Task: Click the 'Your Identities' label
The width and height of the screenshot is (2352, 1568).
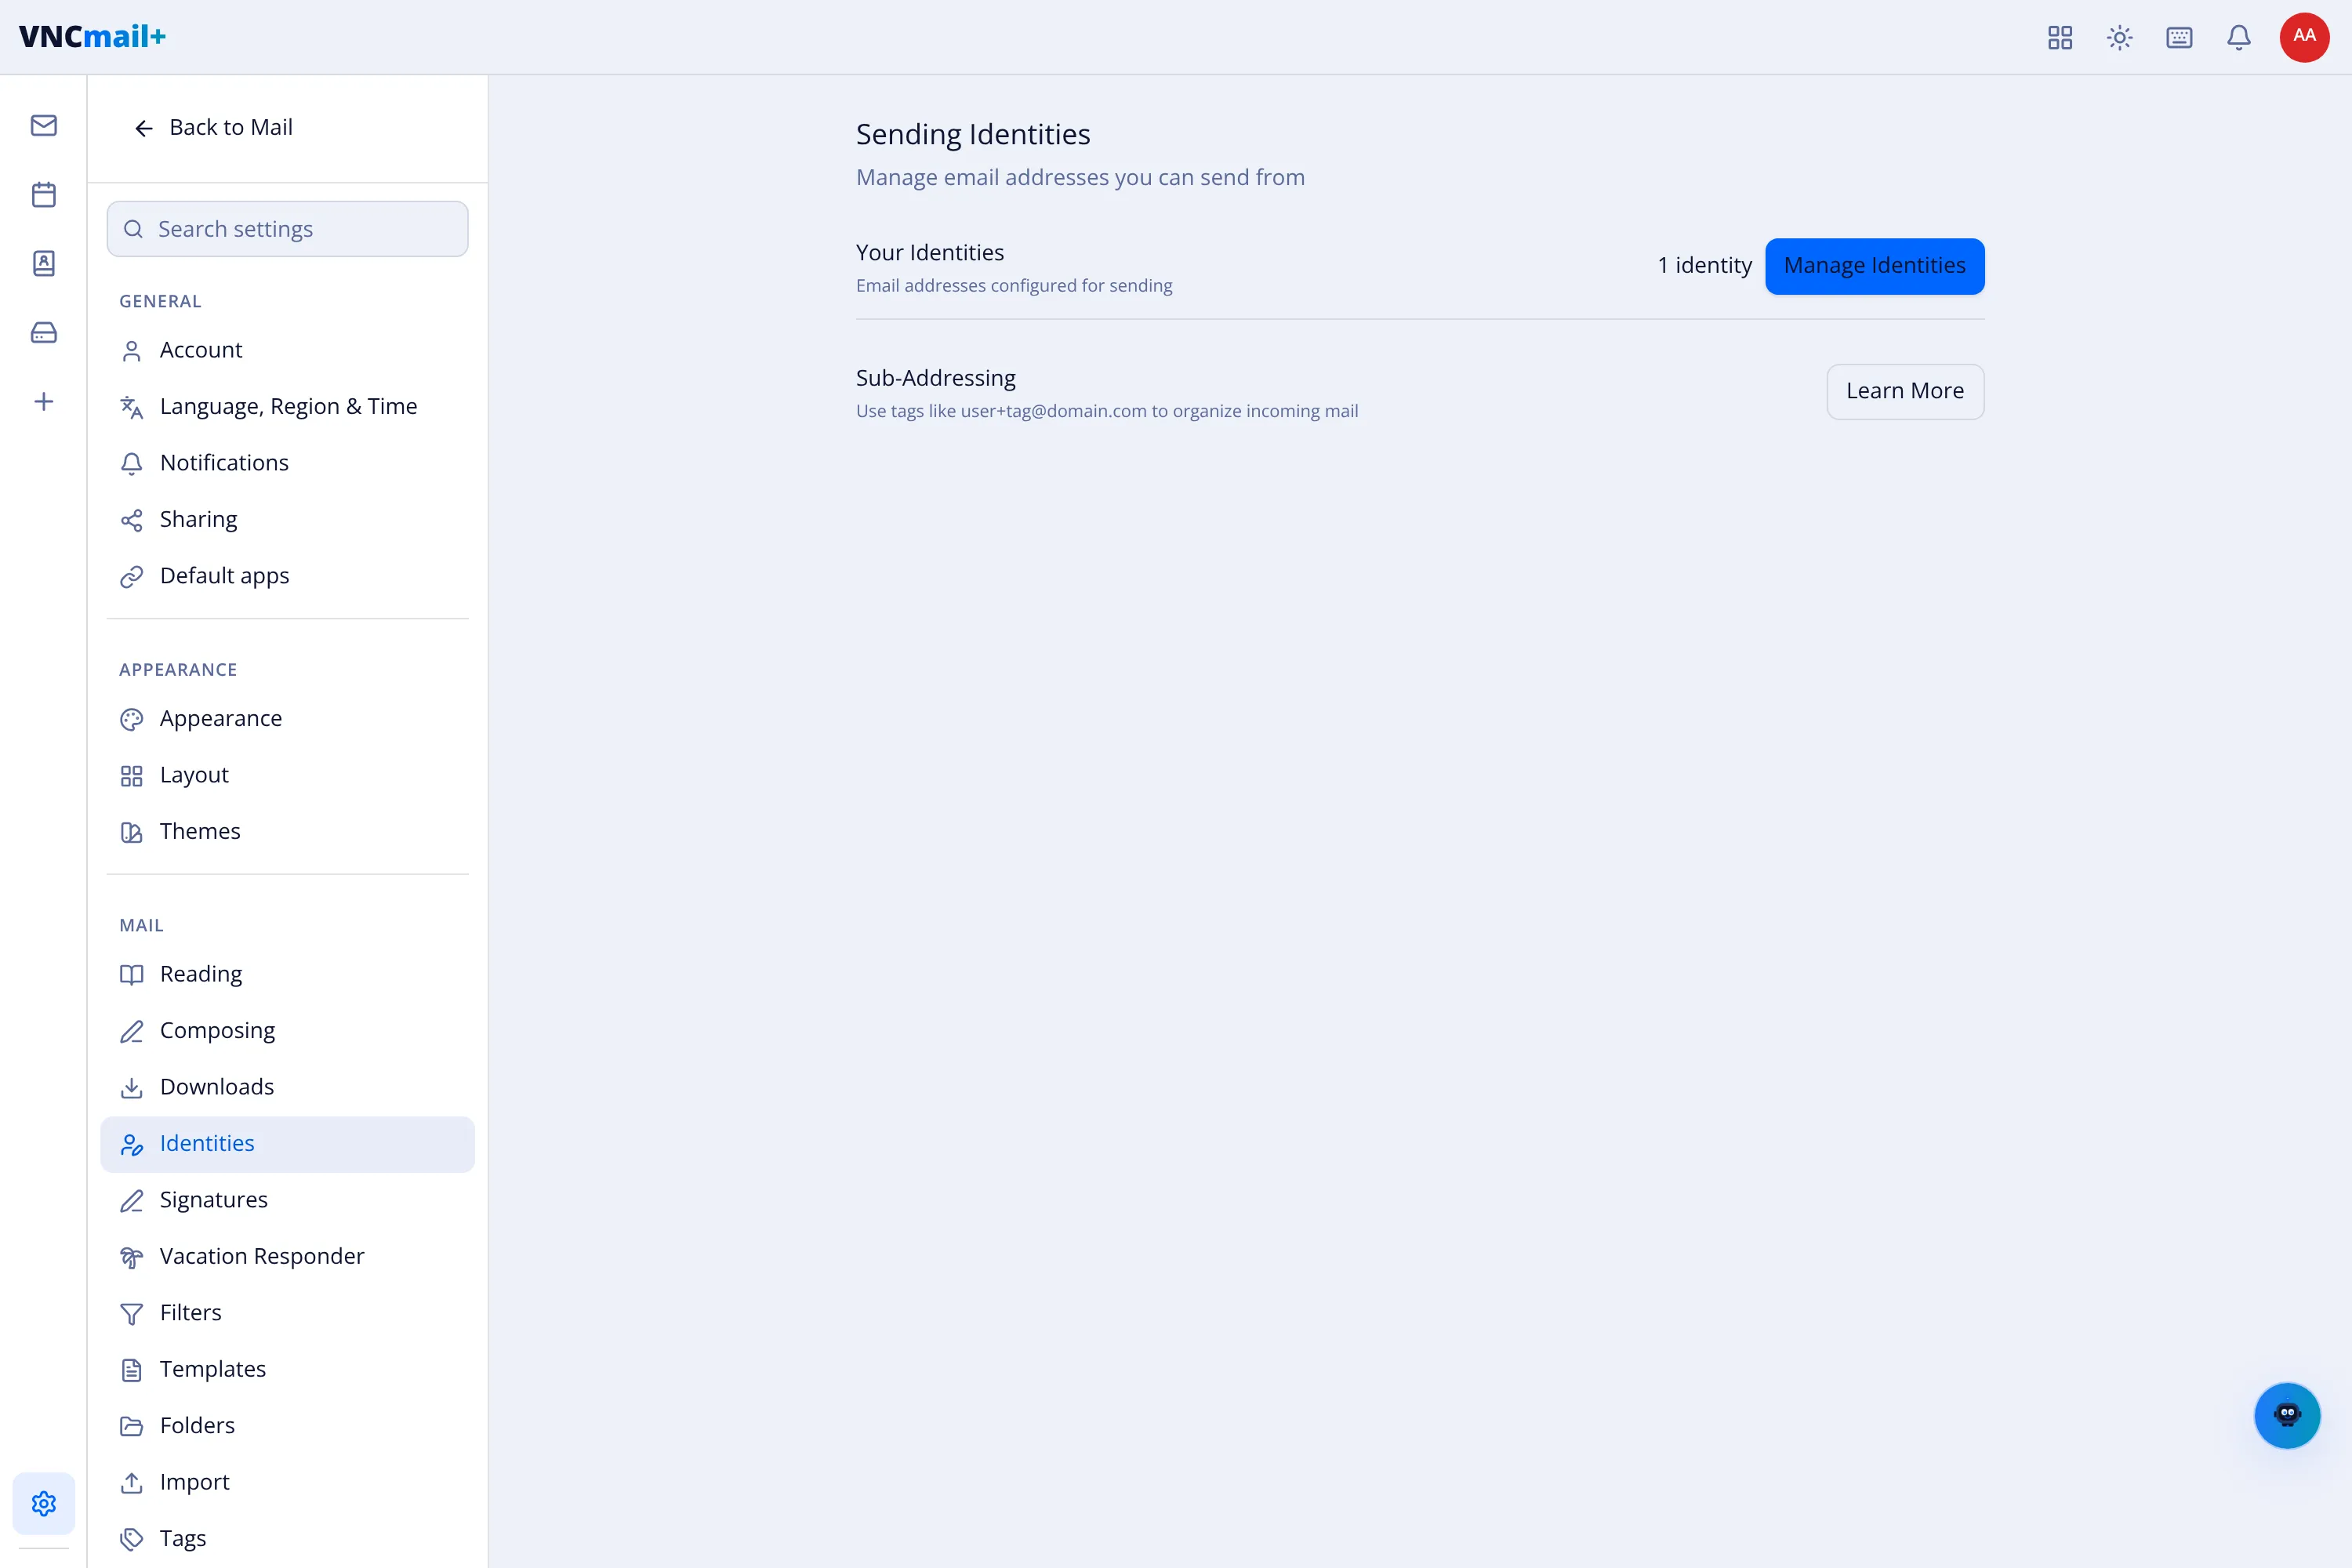Action: (x=930, y=253)
